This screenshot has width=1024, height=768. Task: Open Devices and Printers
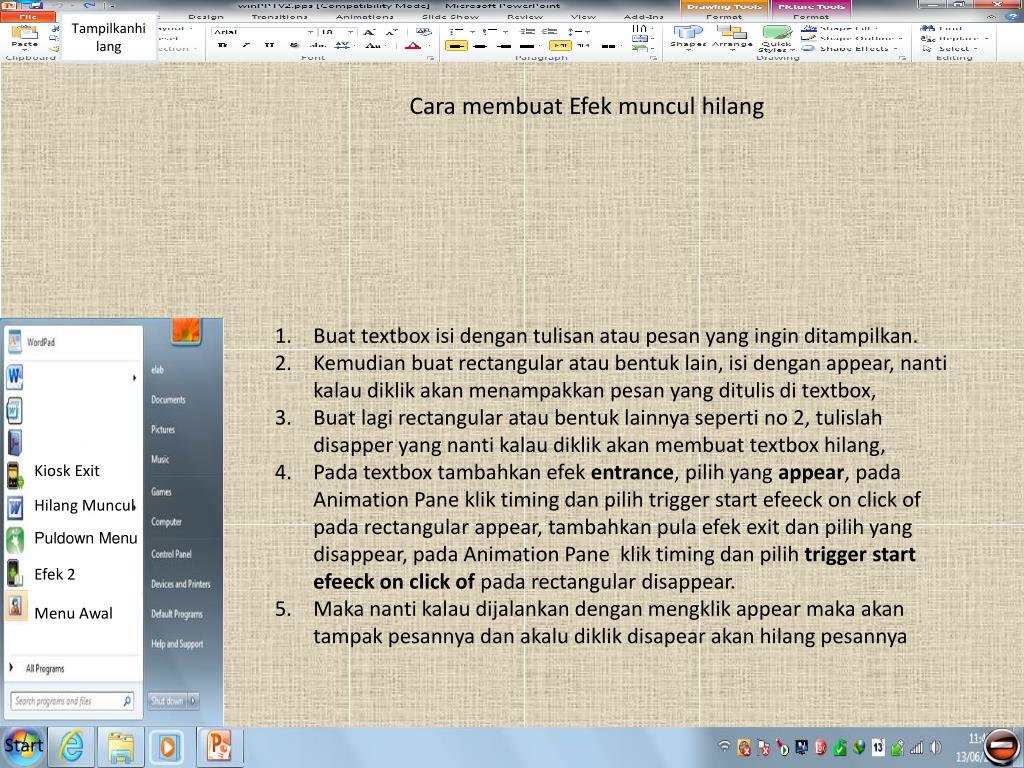click(x=181, y=584)
